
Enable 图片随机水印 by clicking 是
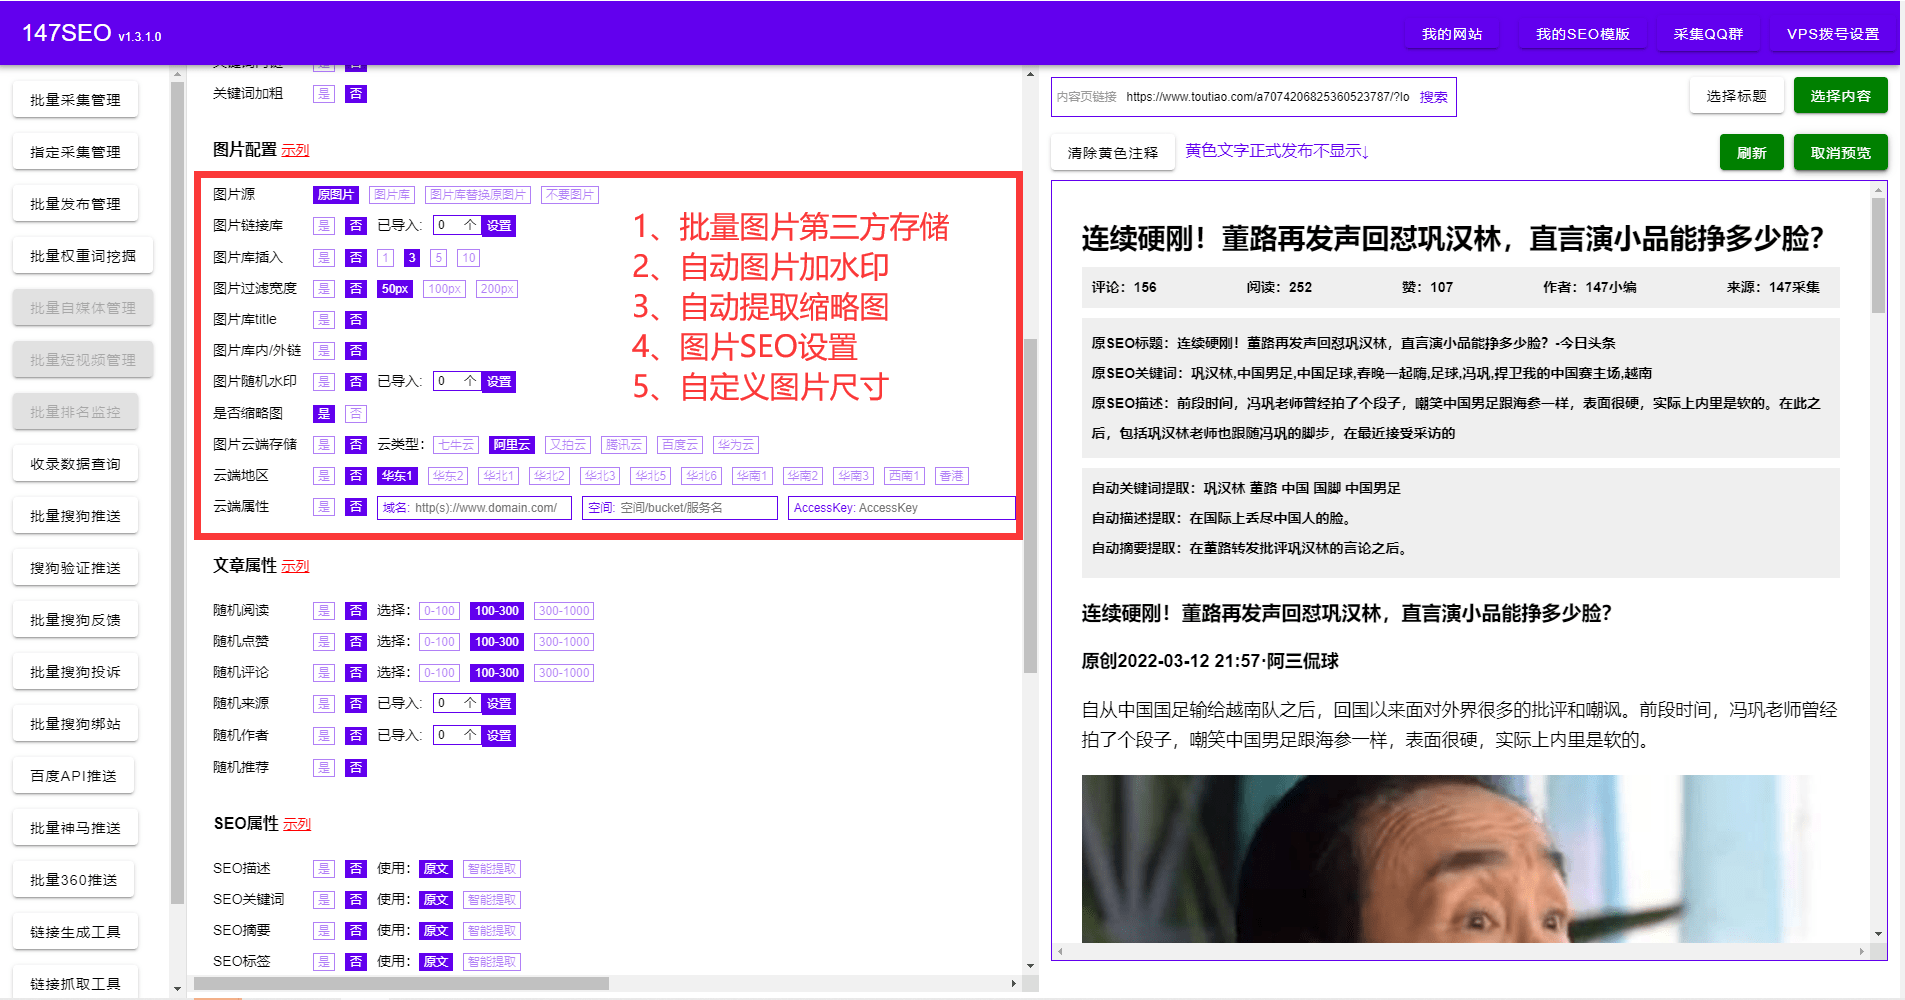tap(323, 381)
